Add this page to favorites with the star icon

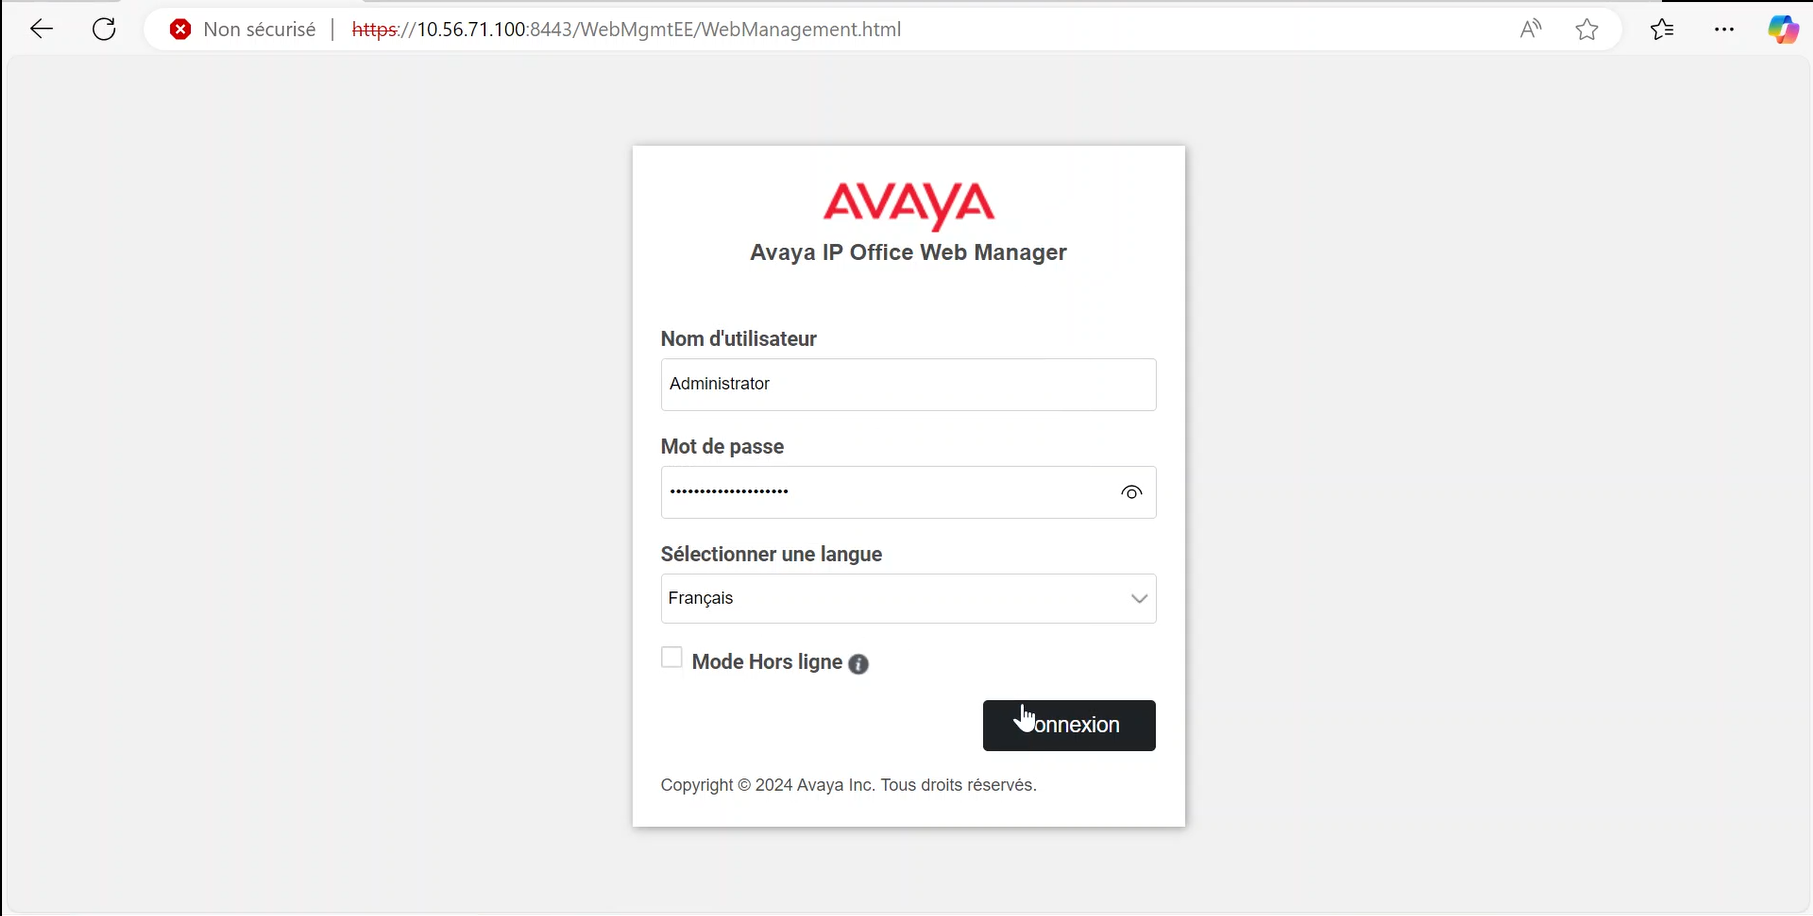pyautogui.click(x=1587, y=29)
